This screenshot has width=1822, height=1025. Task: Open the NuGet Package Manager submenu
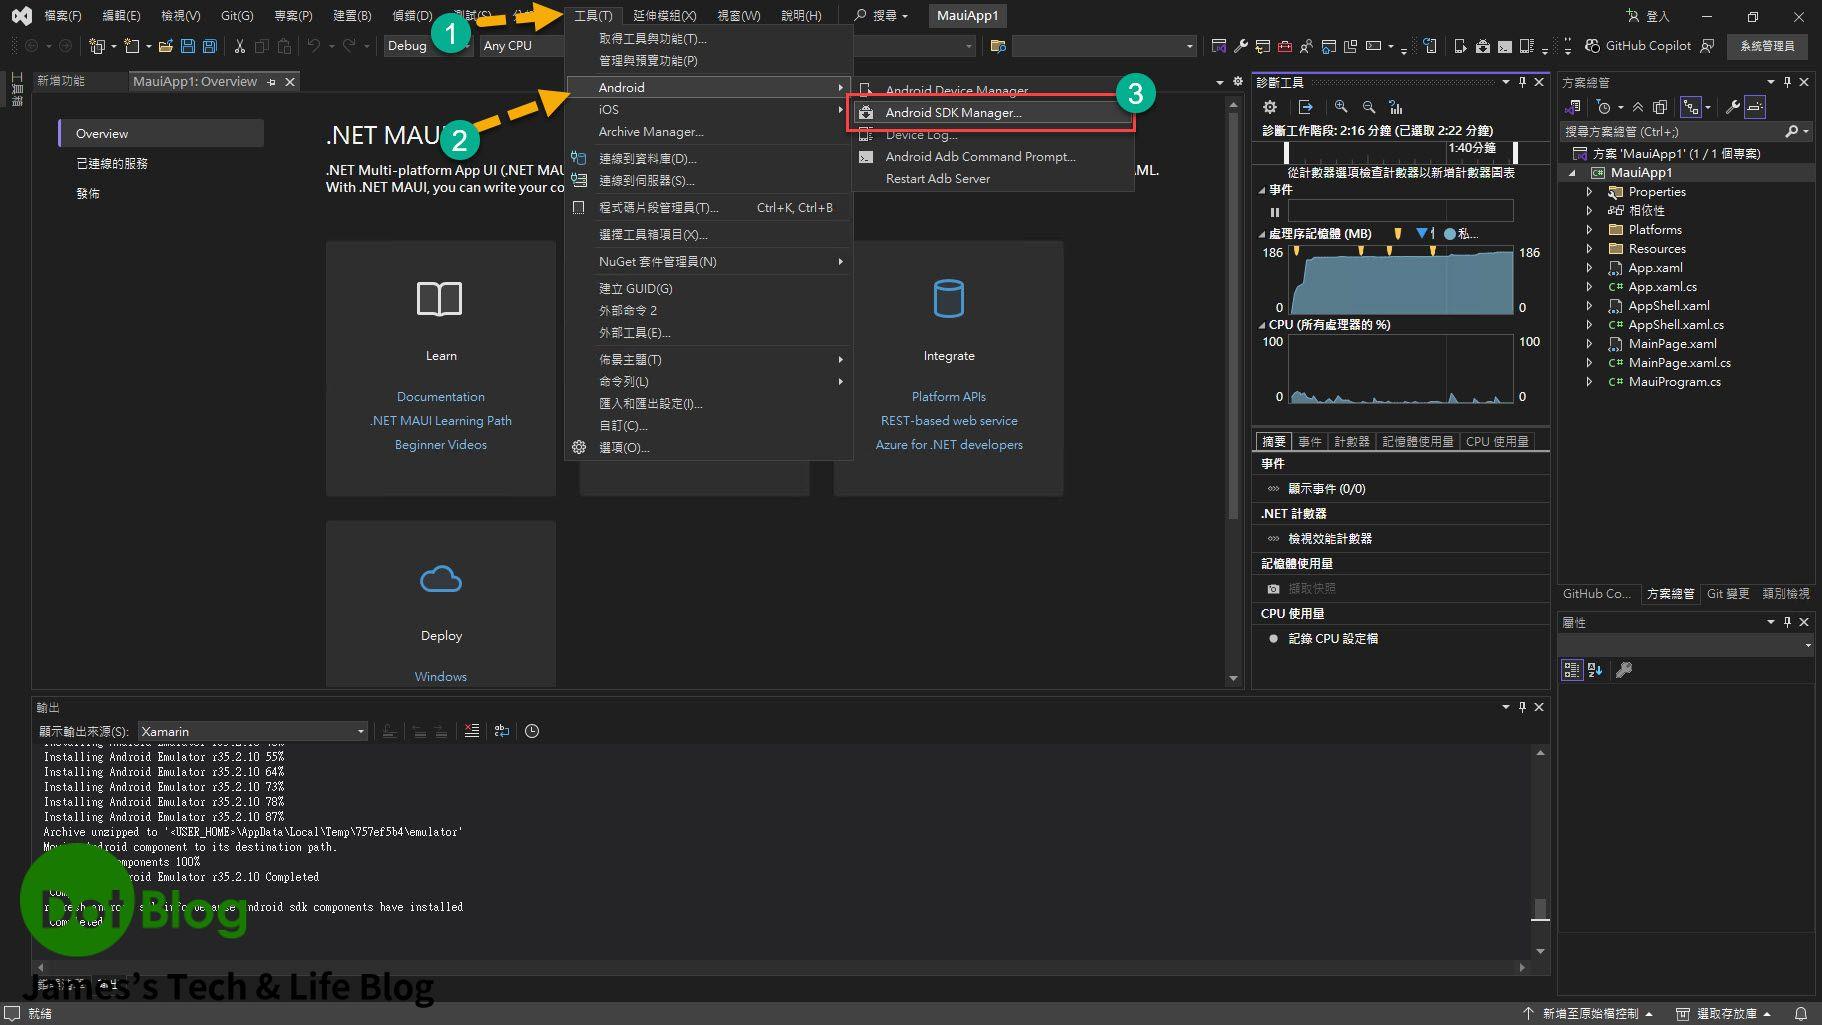(709, 262)
